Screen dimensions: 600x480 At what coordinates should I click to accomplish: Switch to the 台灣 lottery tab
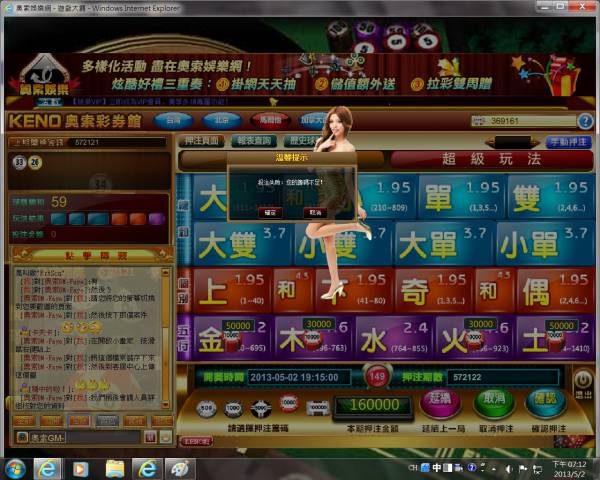coord(173,121)
